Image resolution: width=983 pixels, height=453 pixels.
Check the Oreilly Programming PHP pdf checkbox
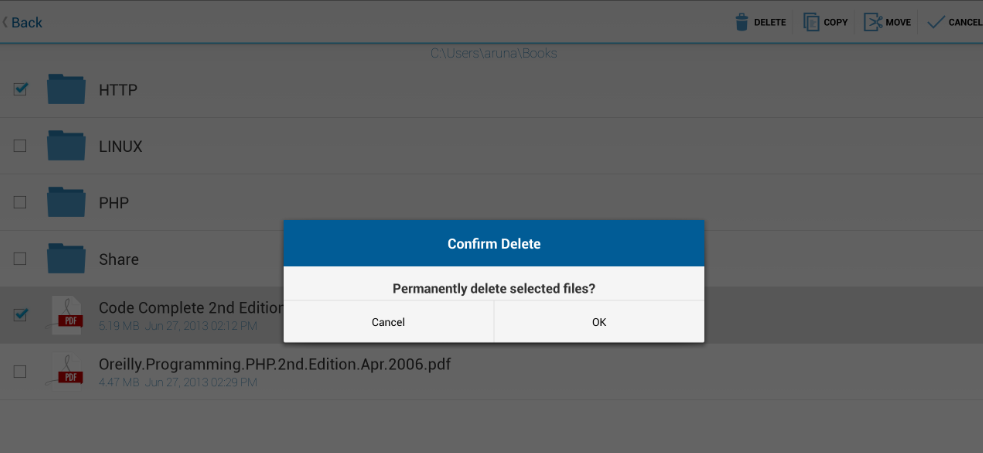tap(20, 372)
